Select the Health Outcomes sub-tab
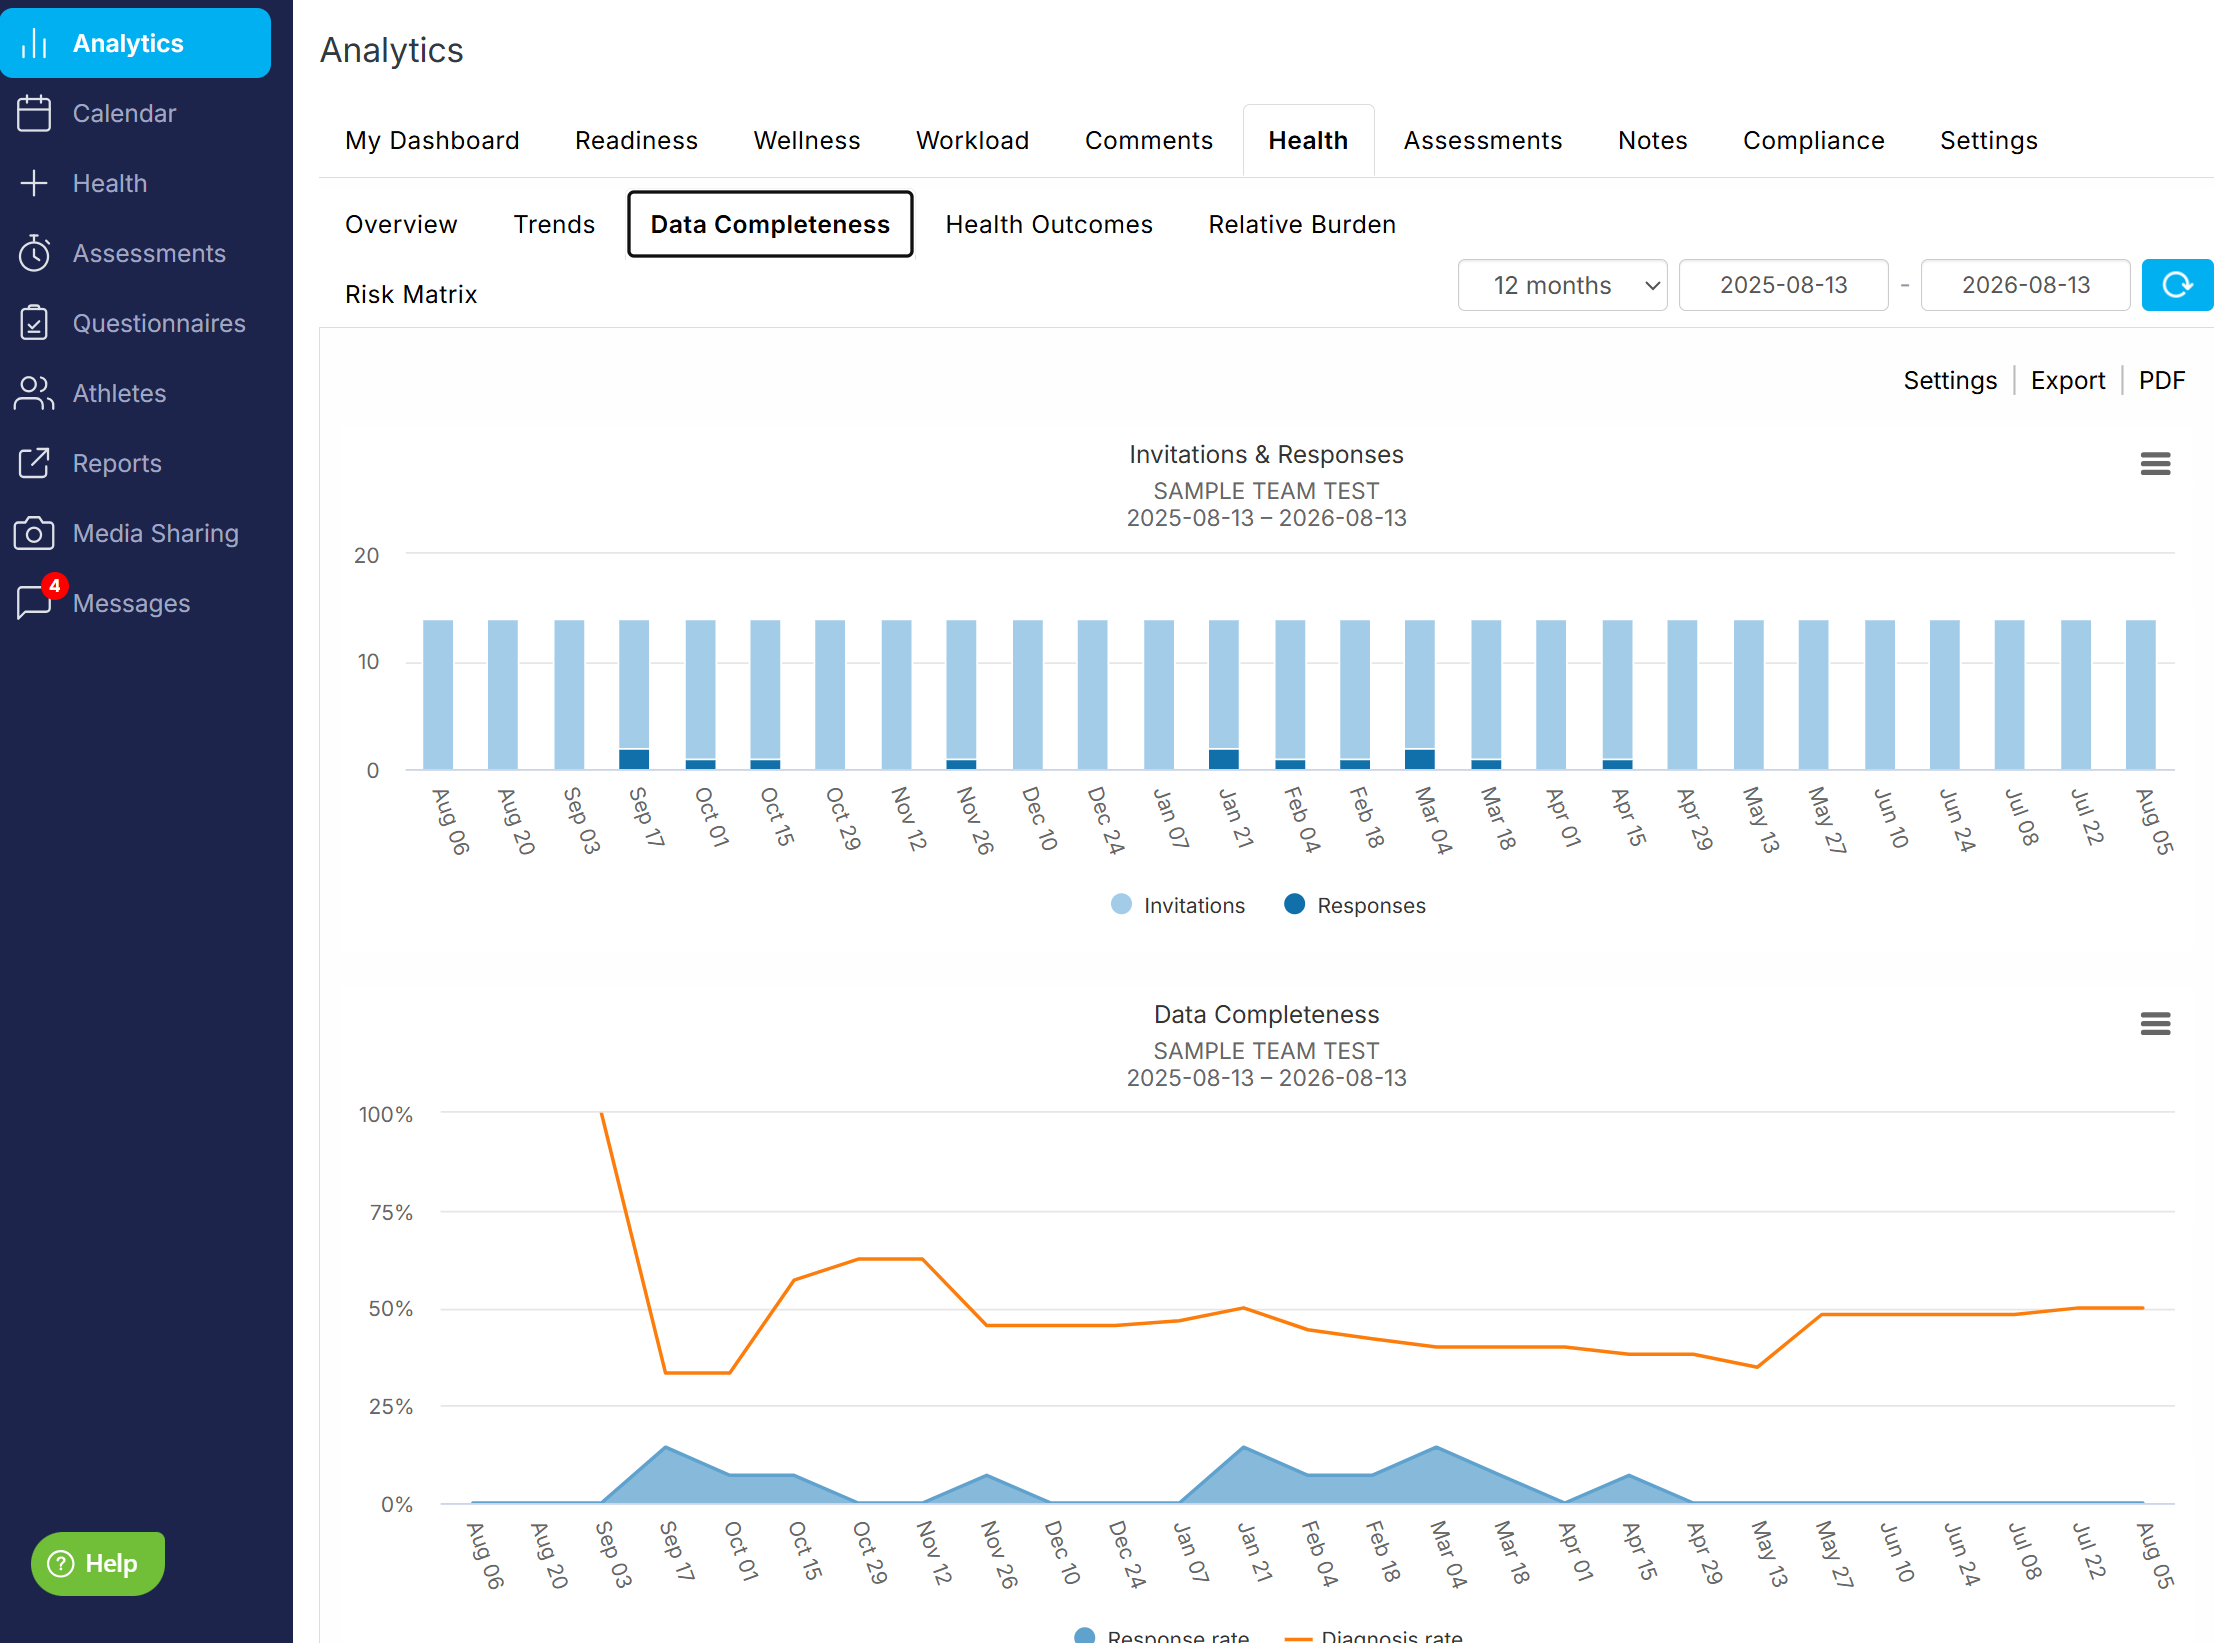 pos(1049,224)
